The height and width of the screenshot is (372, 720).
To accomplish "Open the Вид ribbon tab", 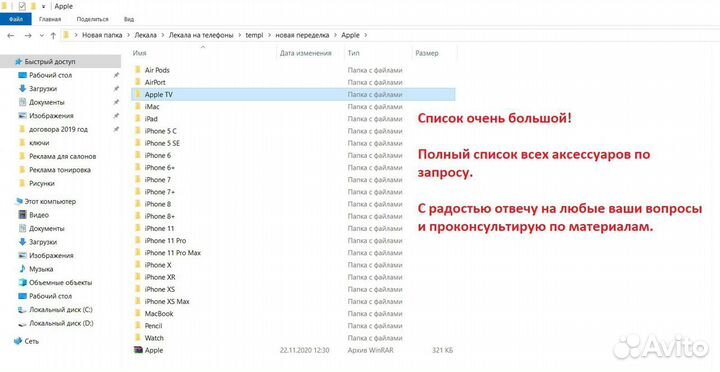I will pyautogui.click(x=129, y=19).
